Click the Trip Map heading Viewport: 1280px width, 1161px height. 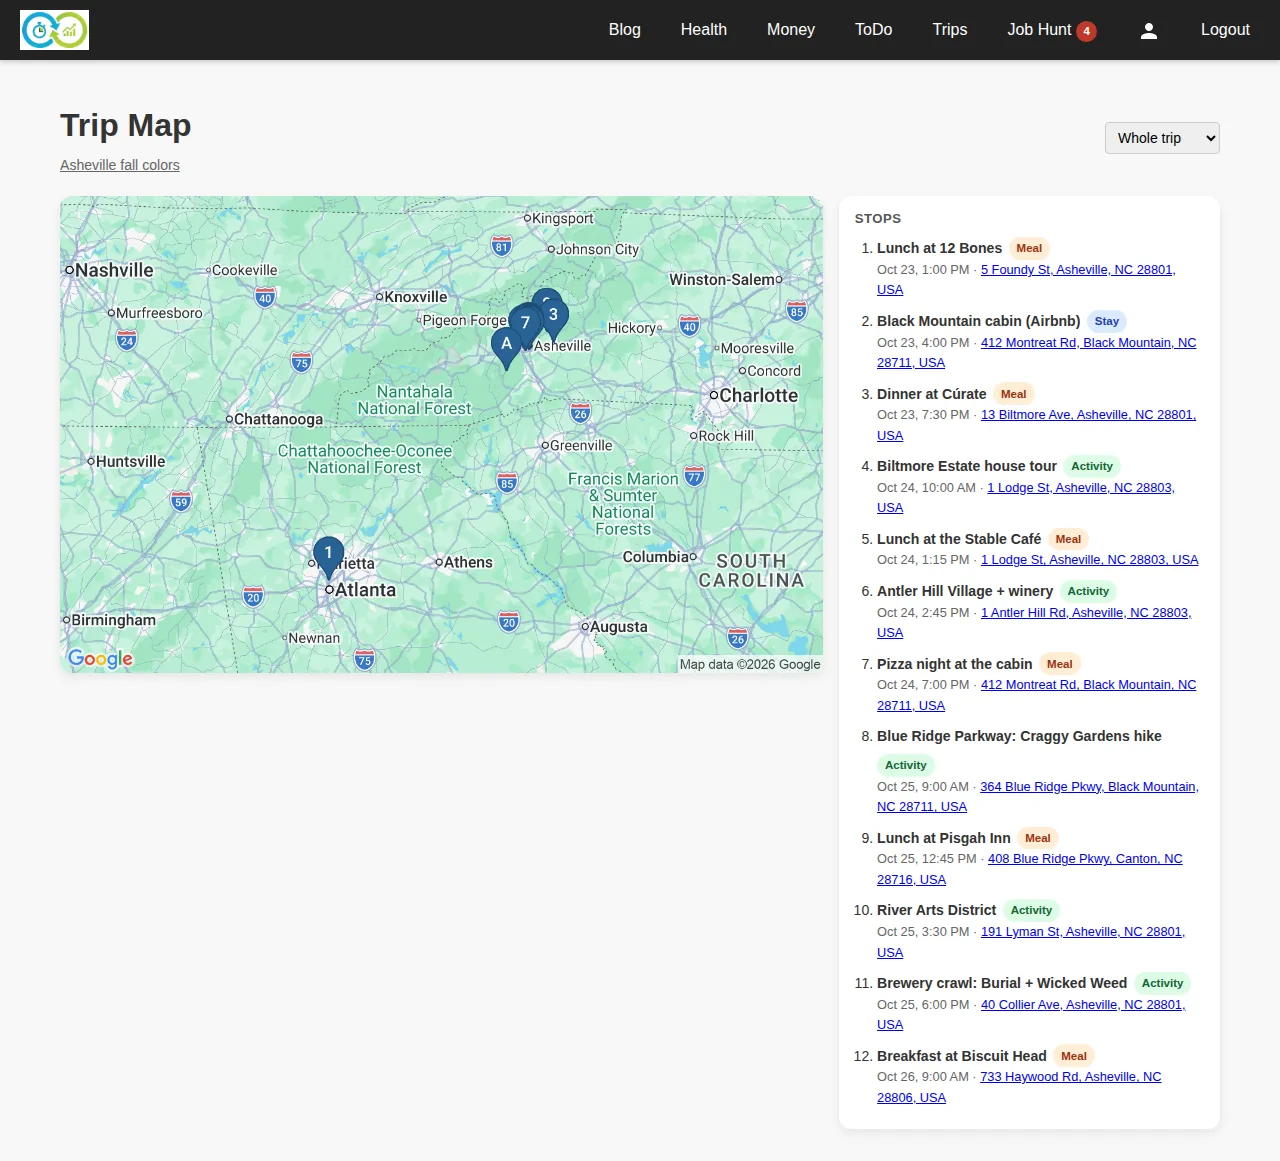(x=125, y=125)
